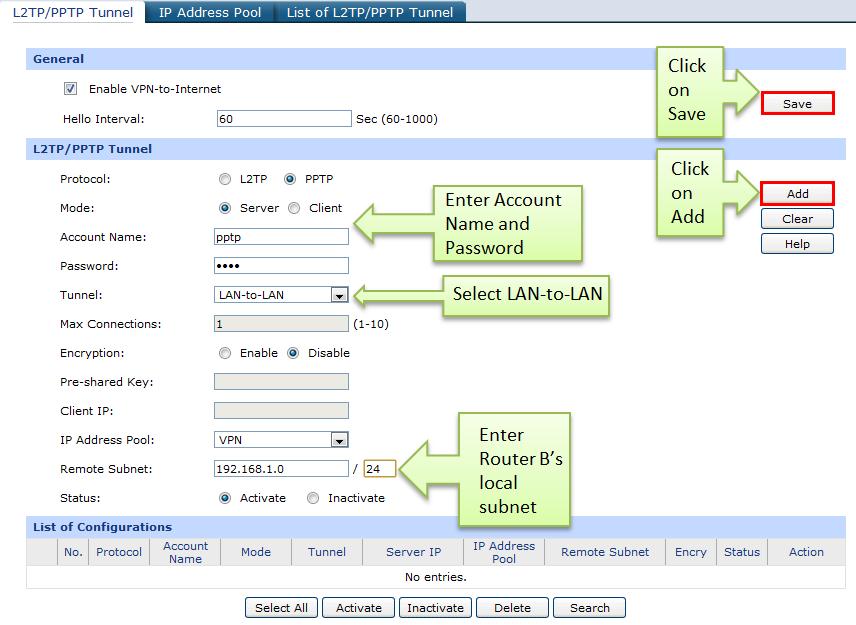Click the Account Name input field
Viewport: 856px width, 625px height.
tap(281, 237)
